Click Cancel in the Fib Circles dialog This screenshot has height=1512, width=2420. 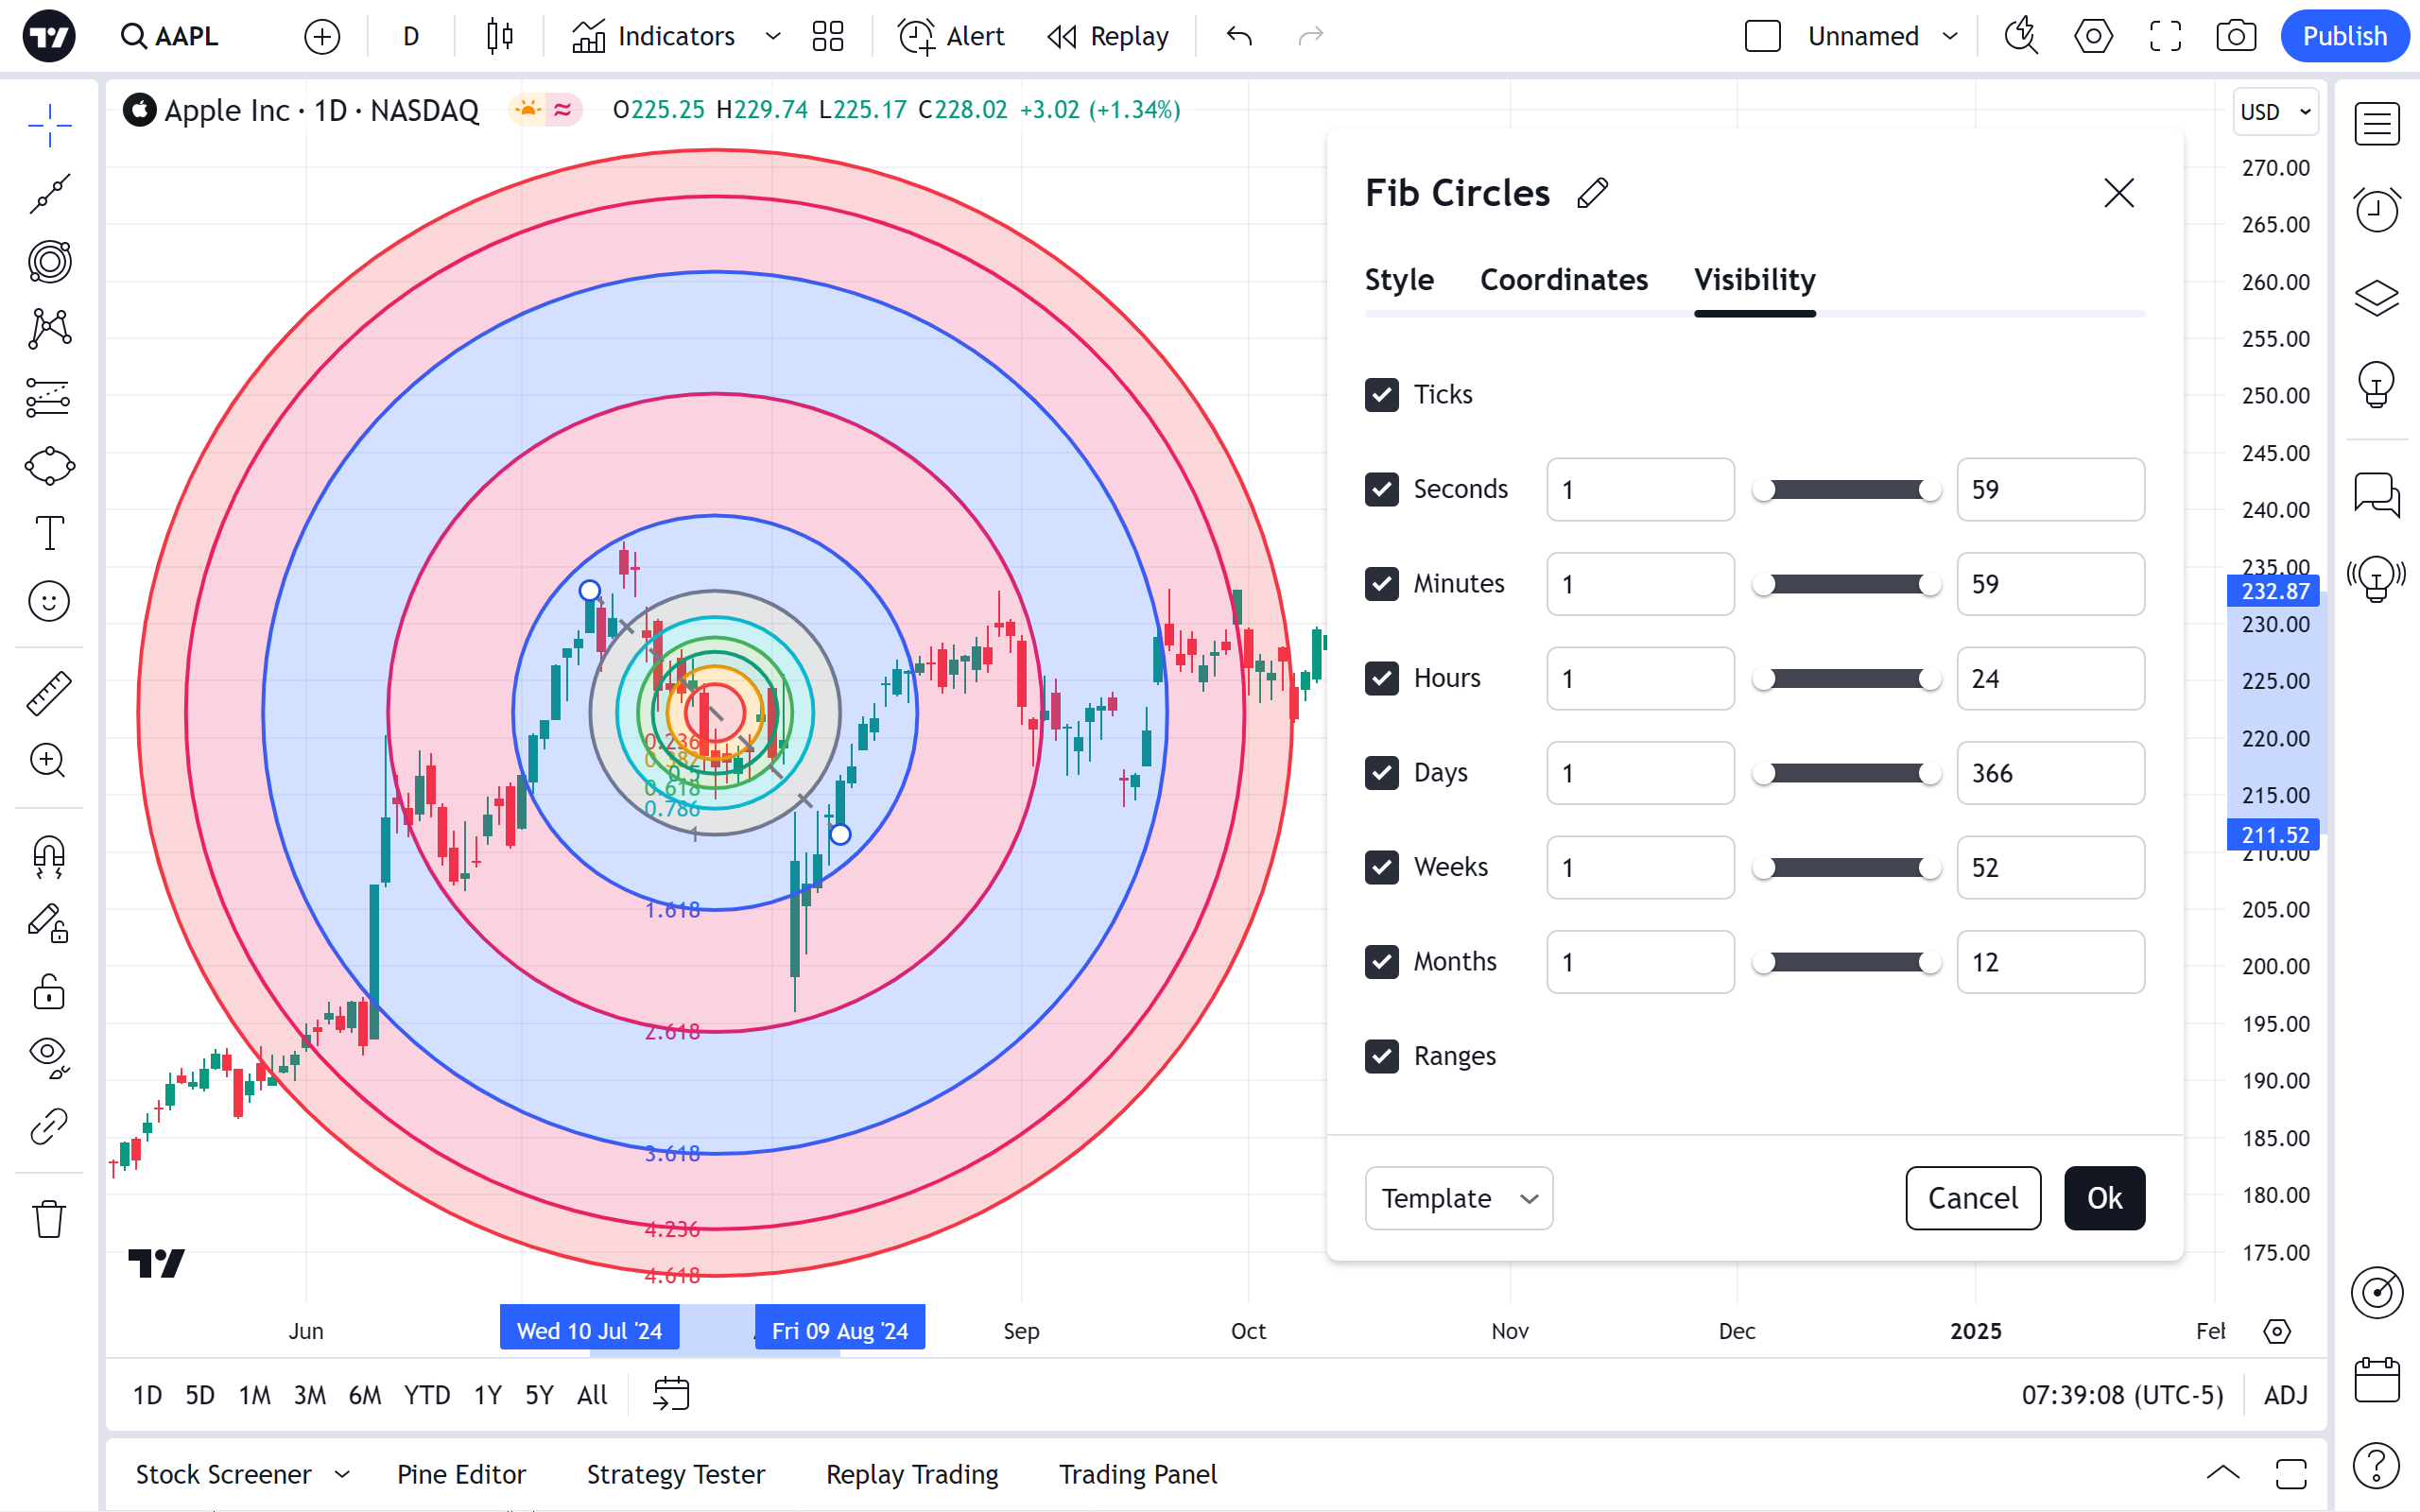[1972, 1198]
